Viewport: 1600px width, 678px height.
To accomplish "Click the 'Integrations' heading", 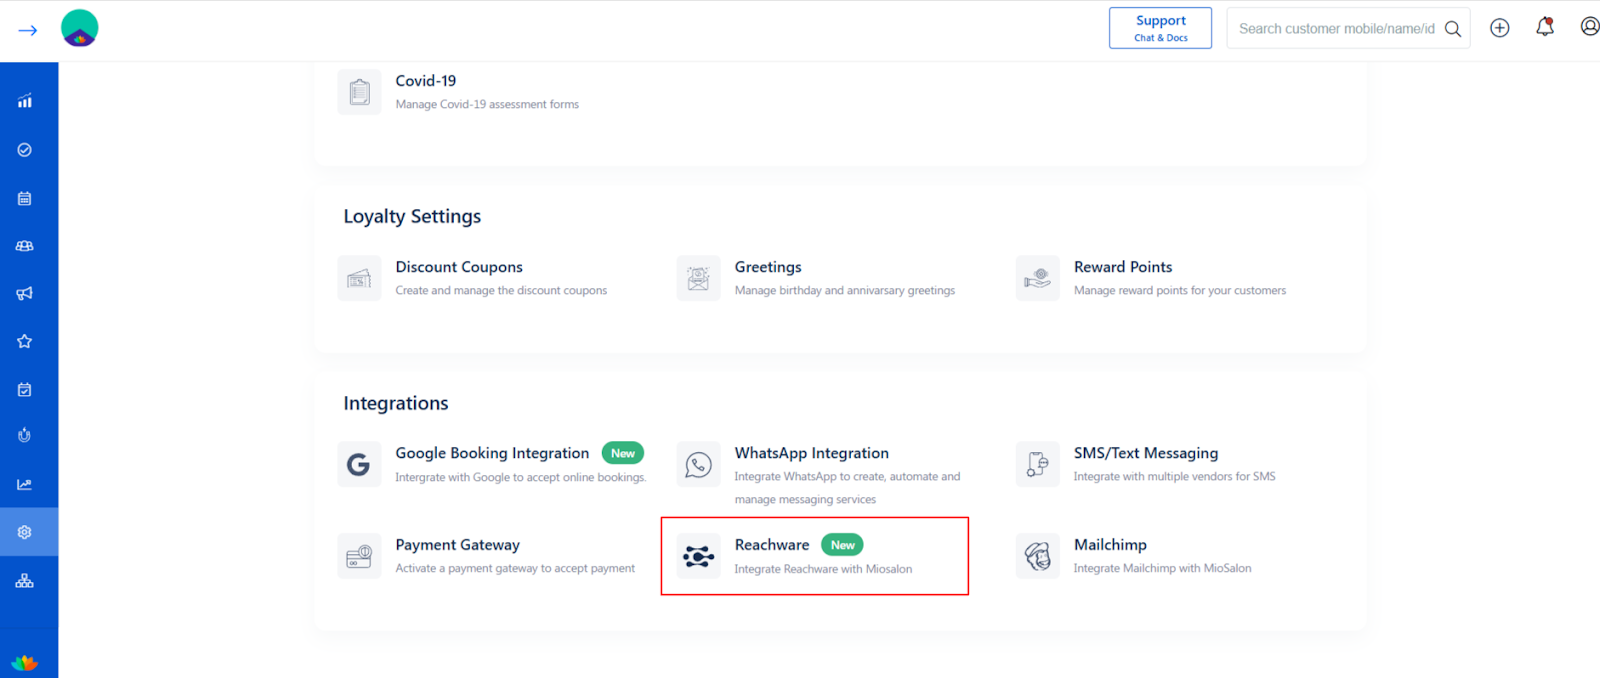I will (396, 403).
